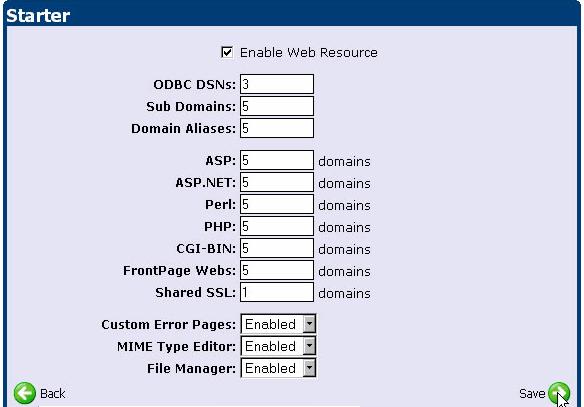Click the Back text link
Image resolution: width=584 pixels, height=407 pixels.
click(x=53, y=393)
